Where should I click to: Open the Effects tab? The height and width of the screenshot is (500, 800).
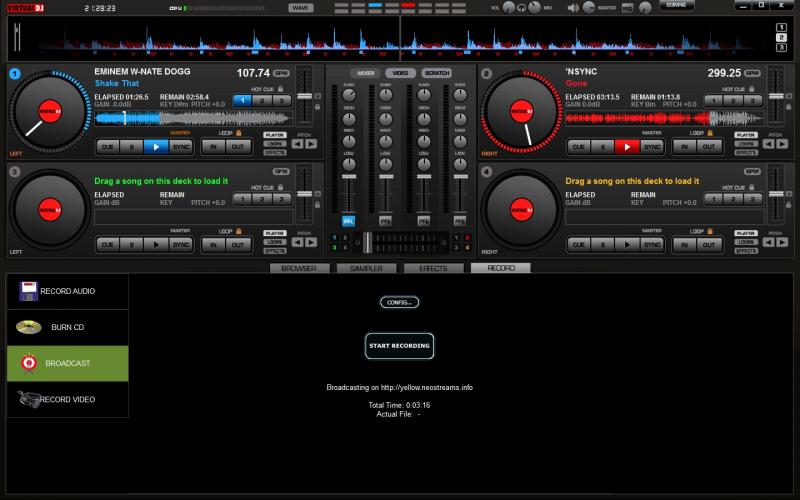point(433,268)
